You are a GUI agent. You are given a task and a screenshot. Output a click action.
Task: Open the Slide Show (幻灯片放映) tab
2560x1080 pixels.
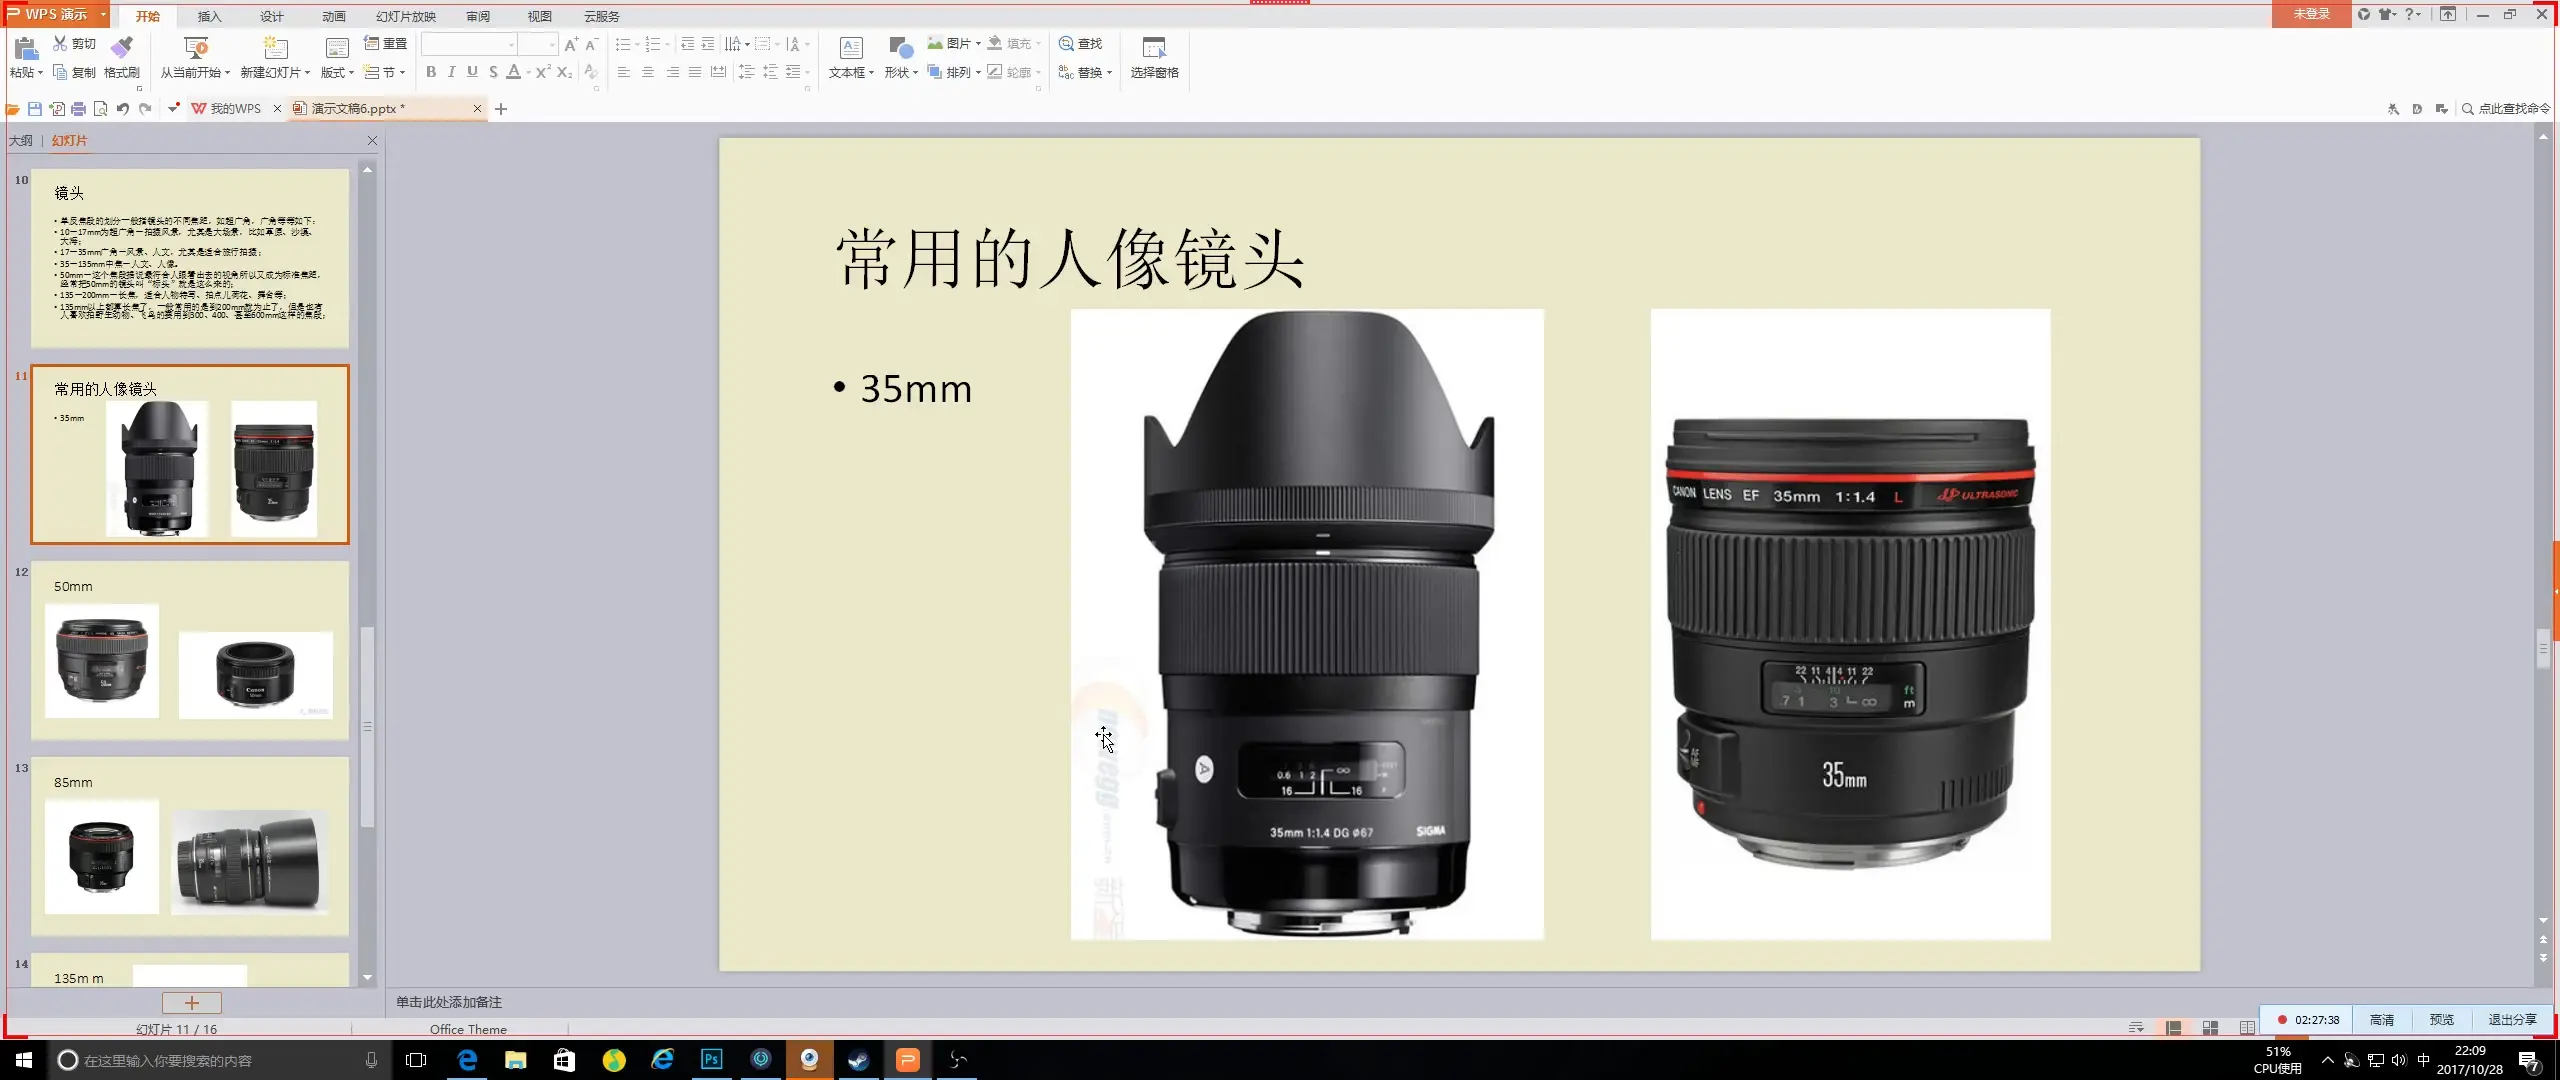coord(406,16)
